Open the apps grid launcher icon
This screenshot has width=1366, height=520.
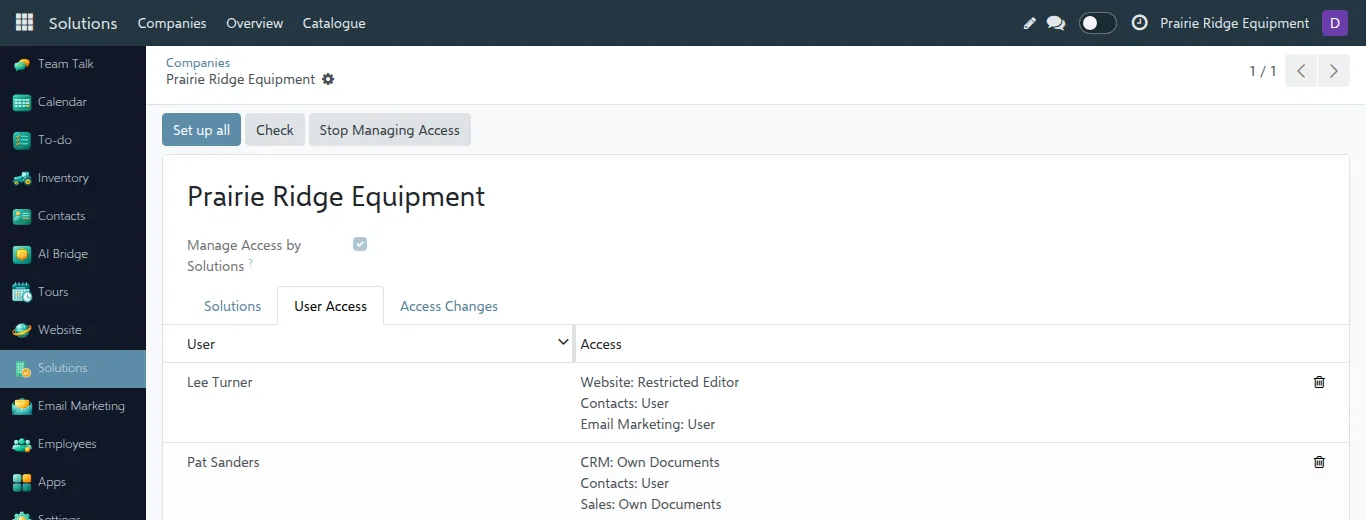coord(24,22)
